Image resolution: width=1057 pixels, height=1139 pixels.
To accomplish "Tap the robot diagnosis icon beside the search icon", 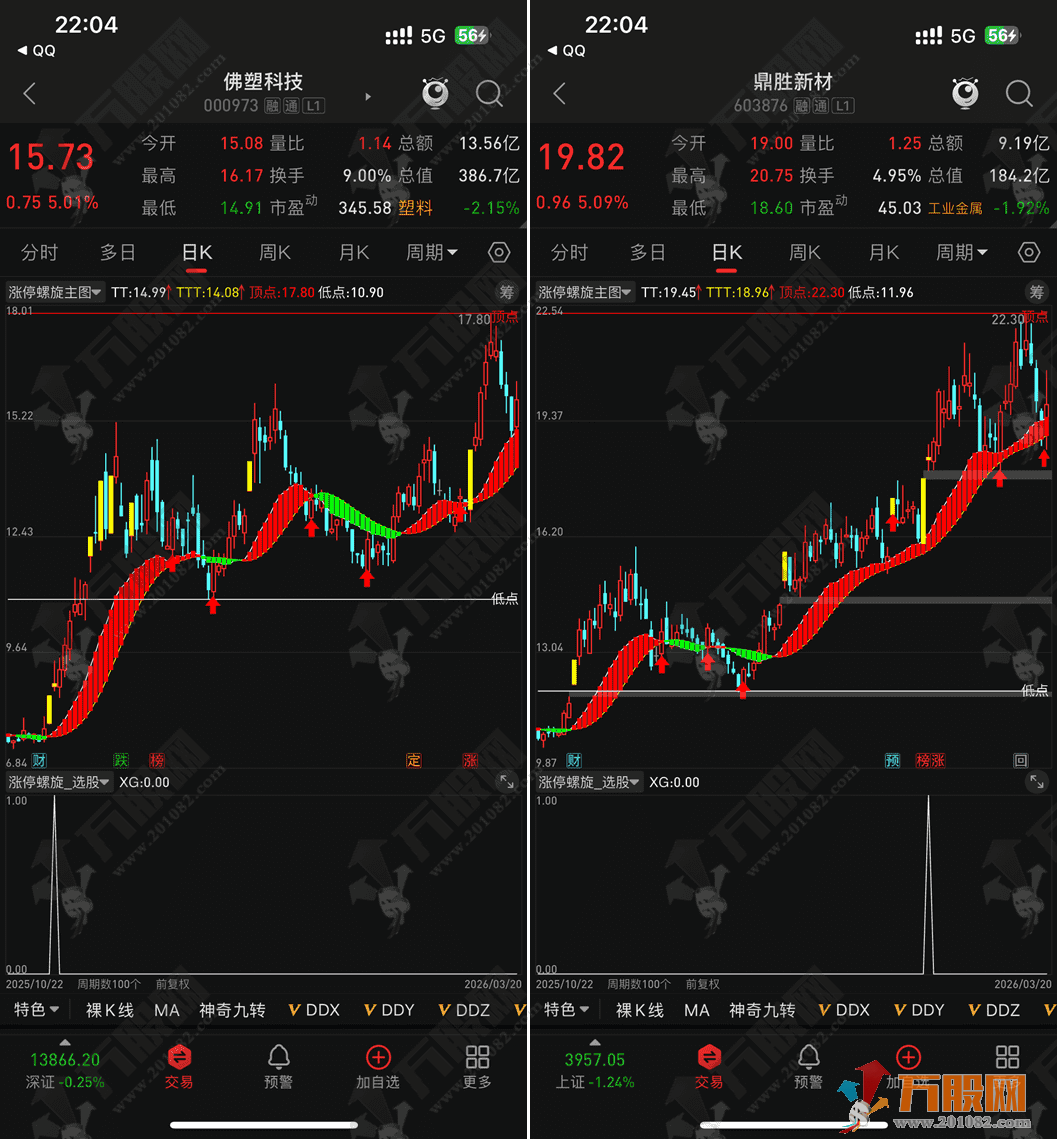I will (x=434, y=93).
